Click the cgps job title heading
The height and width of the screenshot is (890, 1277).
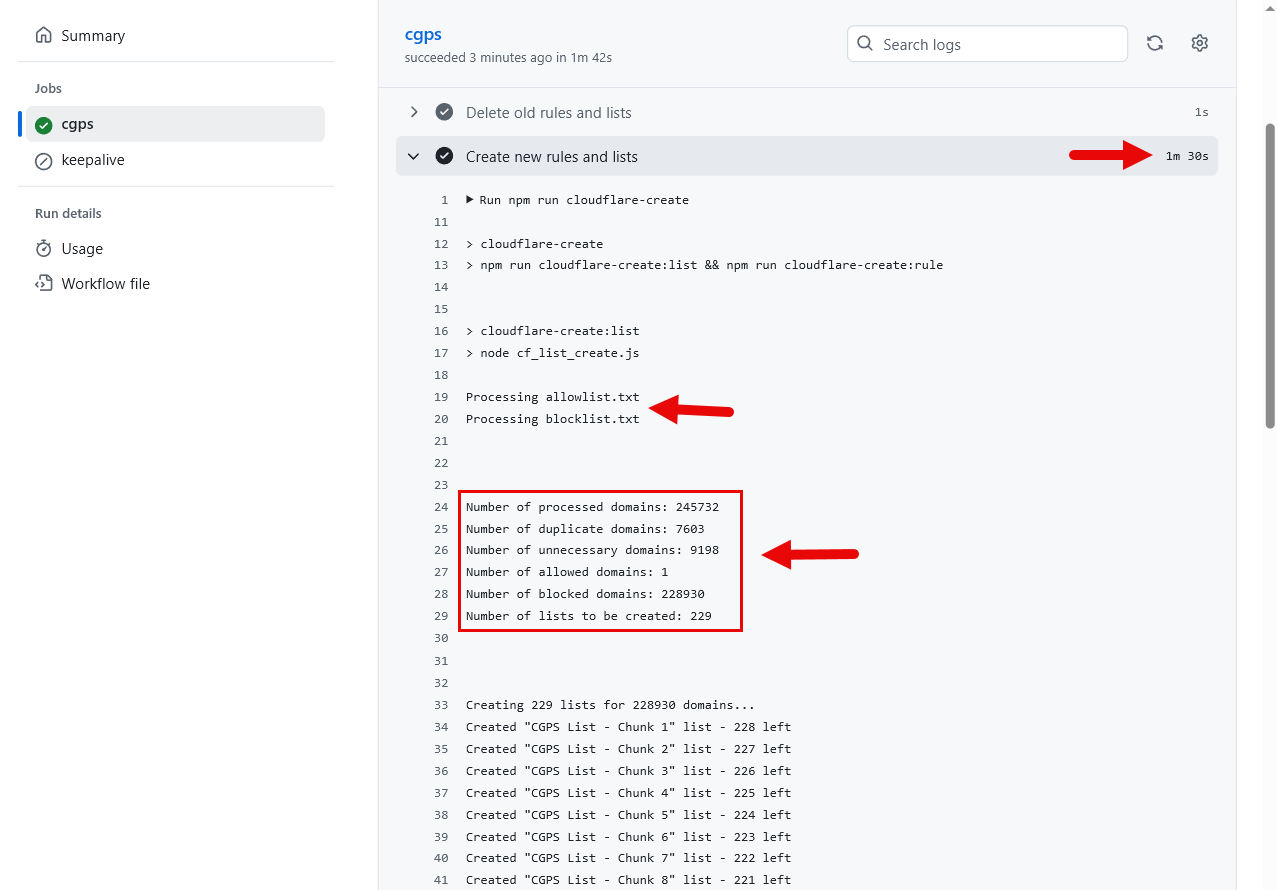click(423, 34)
